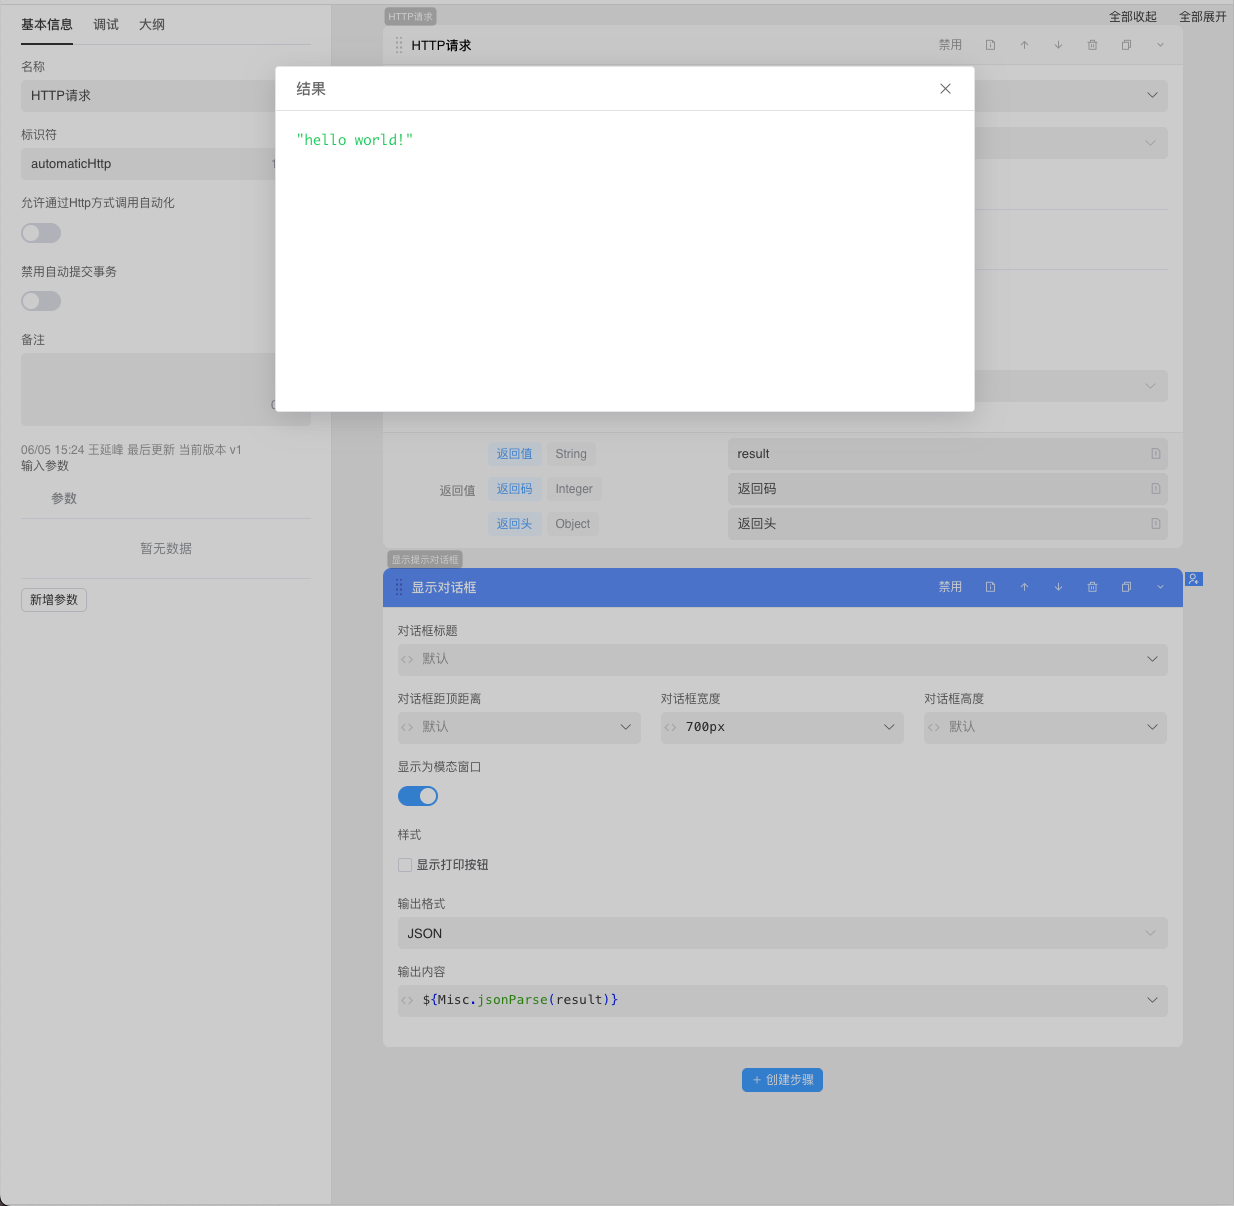Click the 新增参数 button
Image resolution: width=1234 pixels, height=1206 pixels.
tap(54, 600)
